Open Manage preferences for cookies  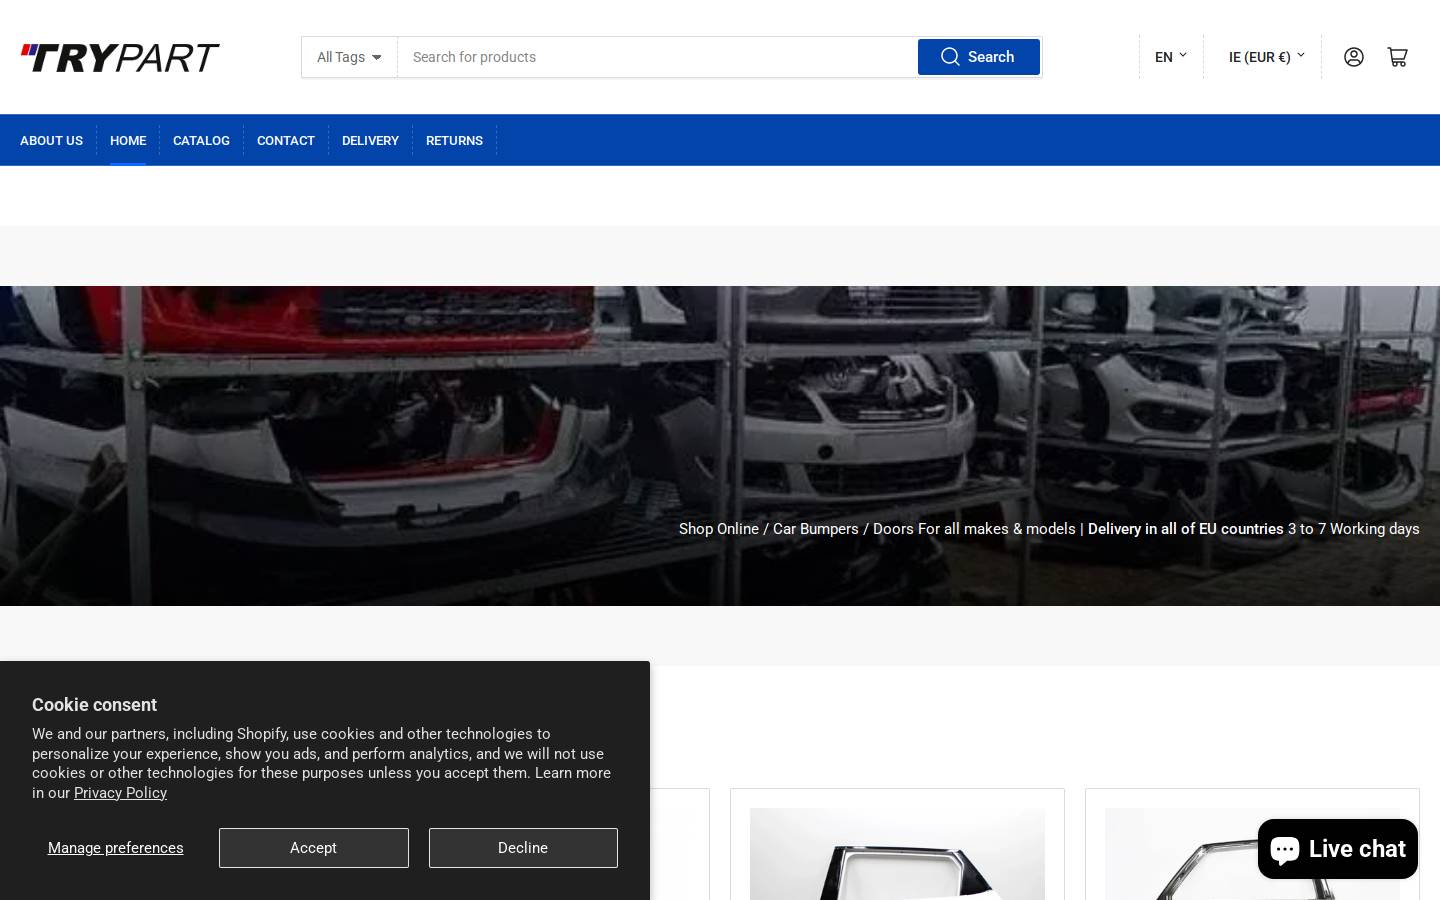116,848
